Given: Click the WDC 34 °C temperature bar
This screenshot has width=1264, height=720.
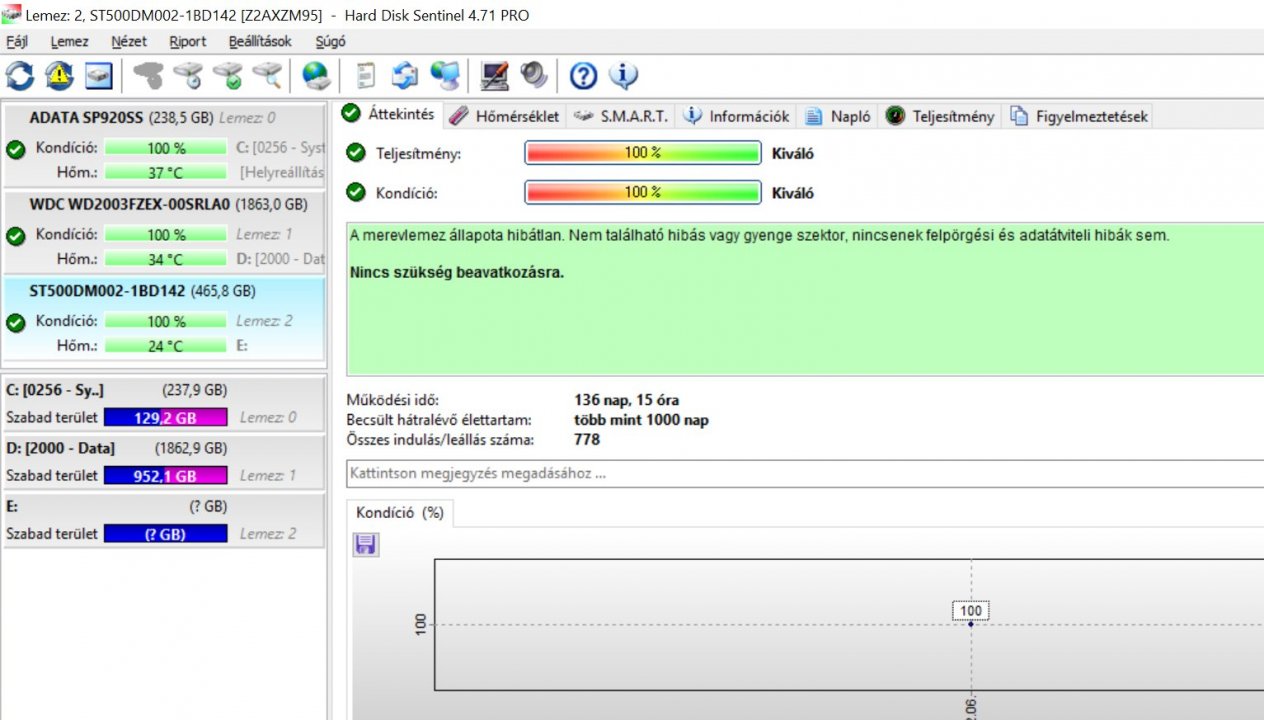Looking at the screenshot, I should [166, 259].
